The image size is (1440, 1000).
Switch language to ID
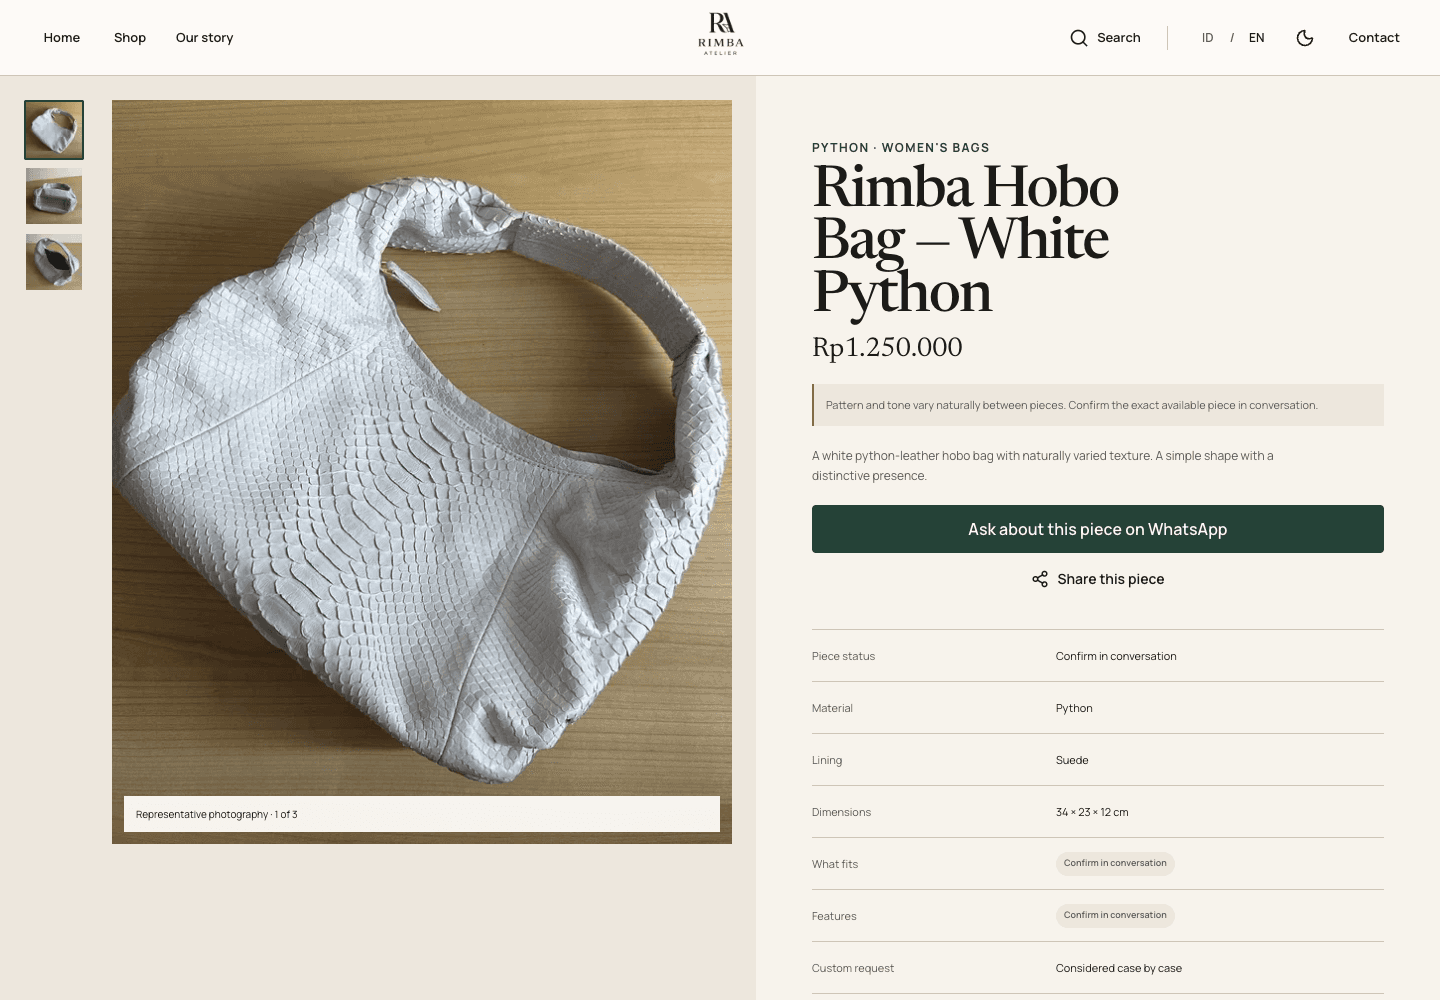(1208, 38)
